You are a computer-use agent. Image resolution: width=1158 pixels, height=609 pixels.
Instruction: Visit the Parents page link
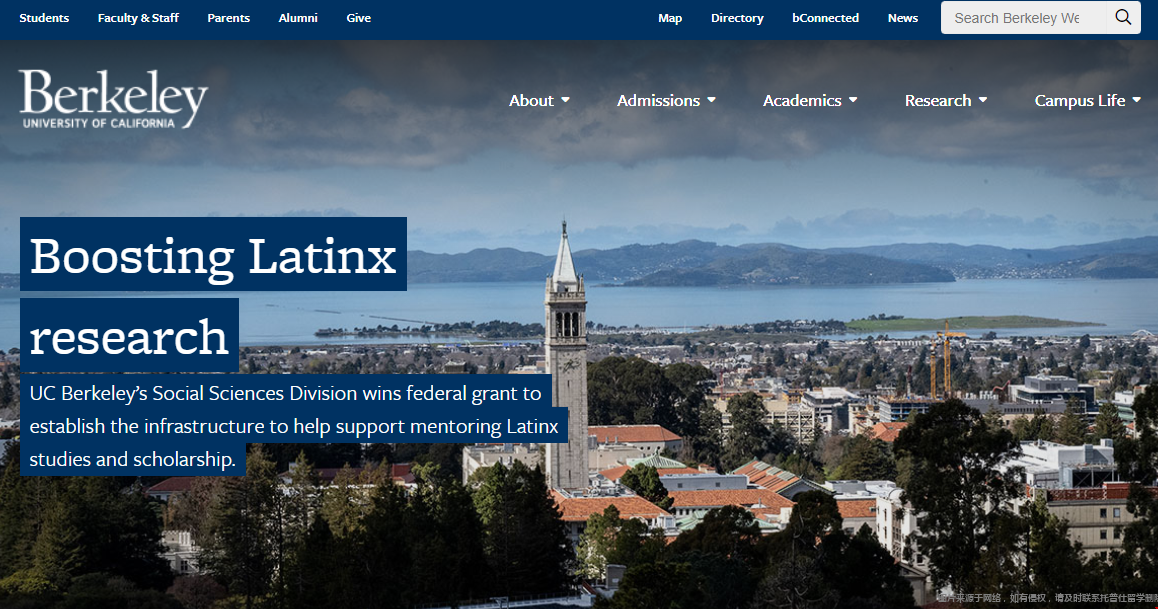229,18
